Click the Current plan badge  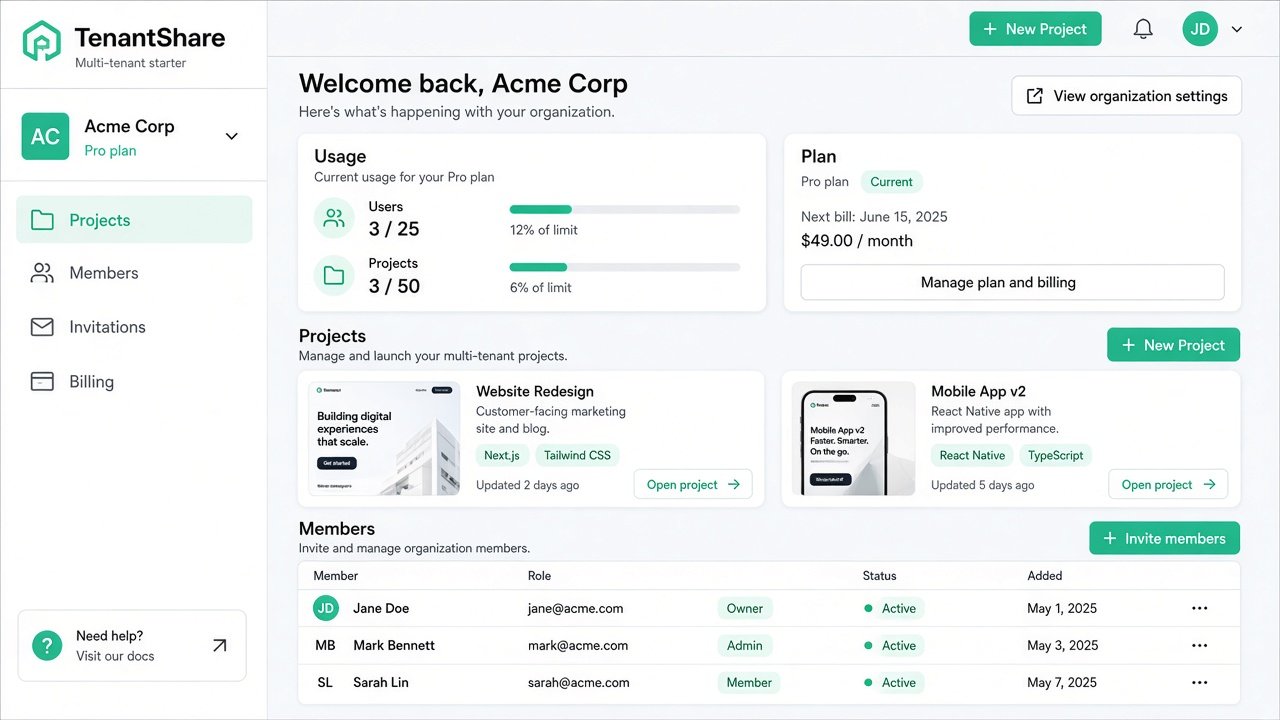click(x=891, y=182)
